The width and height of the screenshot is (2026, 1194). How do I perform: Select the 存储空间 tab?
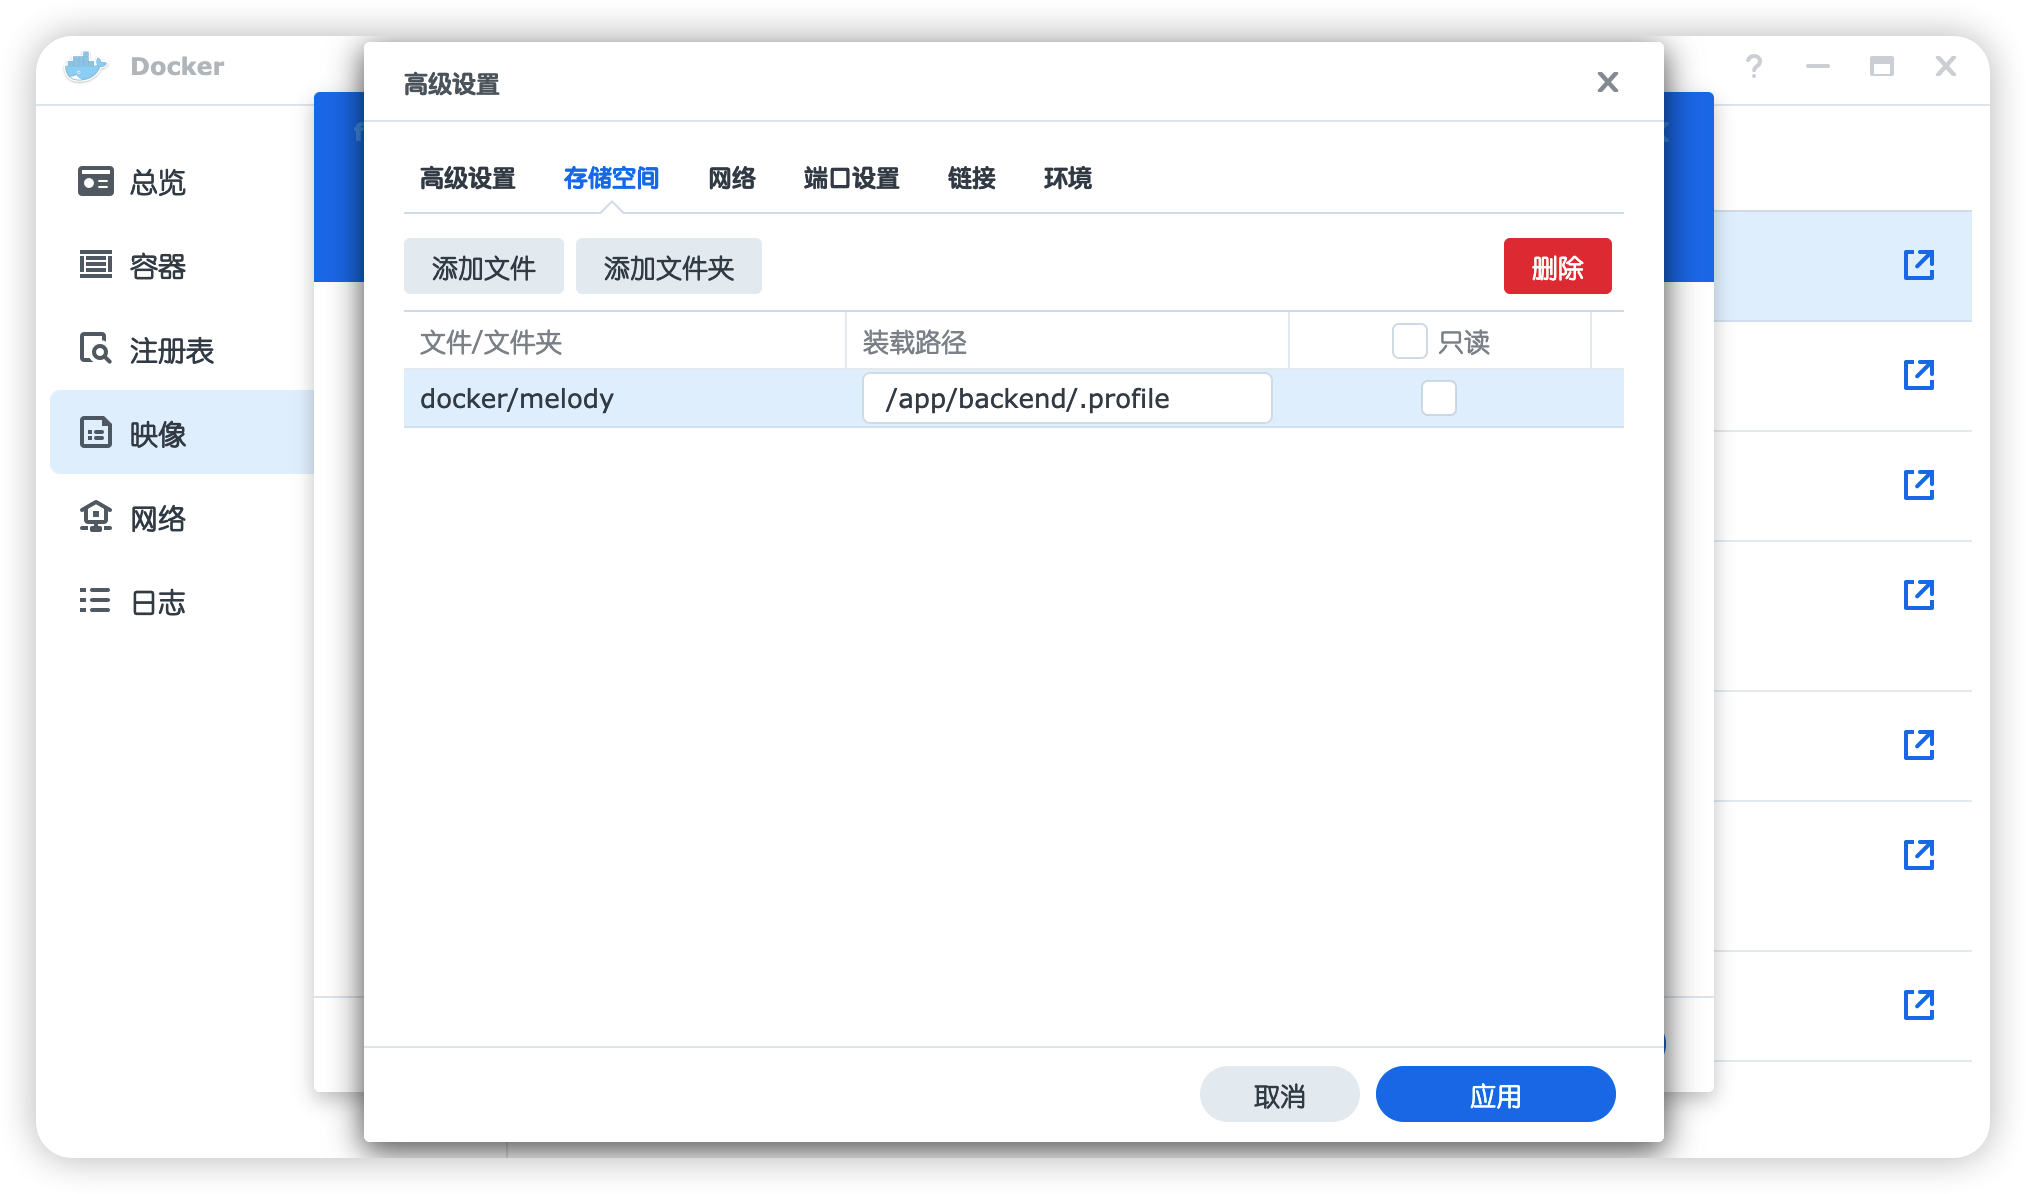tap(611, 178)
